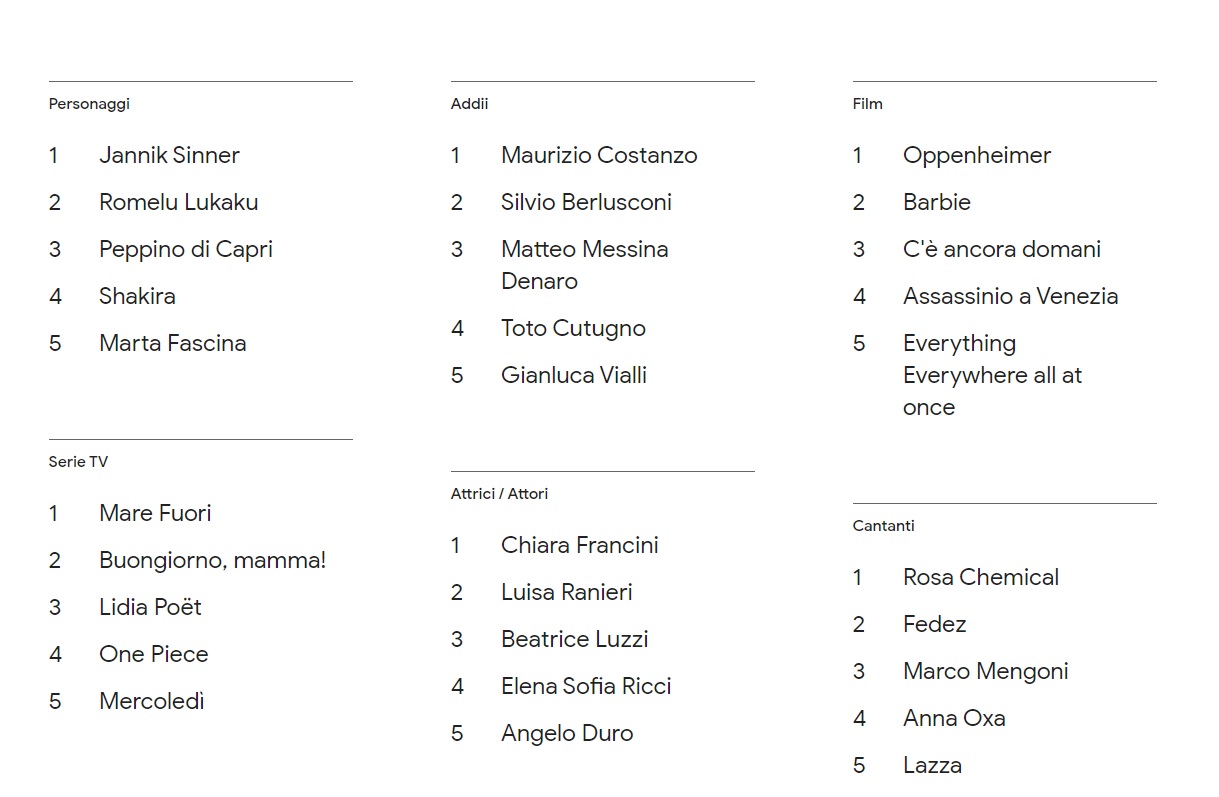
Task: Click Maurizio Costanzo under Addii
Action: coord(599,155)
